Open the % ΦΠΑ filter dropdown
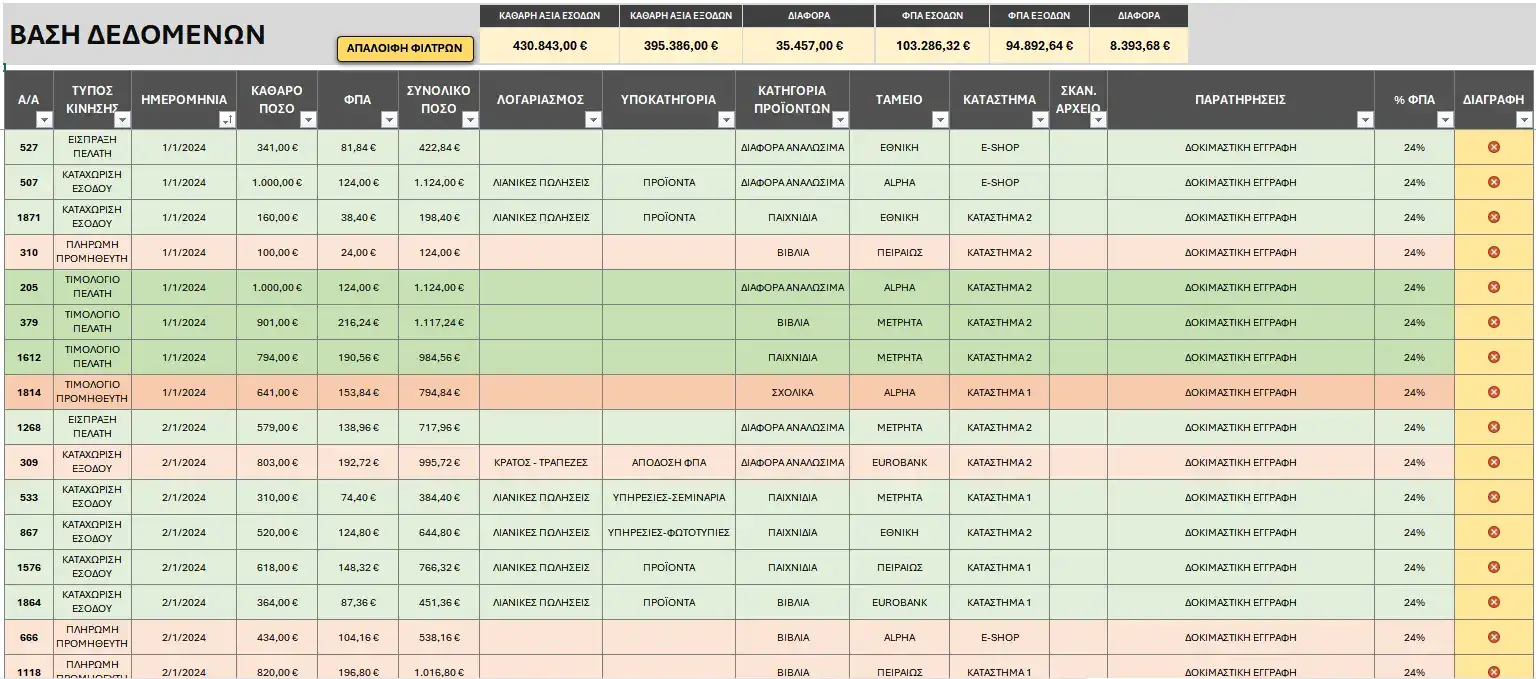The width and height of the screenshot is (1536, 679). (1444, 120)
